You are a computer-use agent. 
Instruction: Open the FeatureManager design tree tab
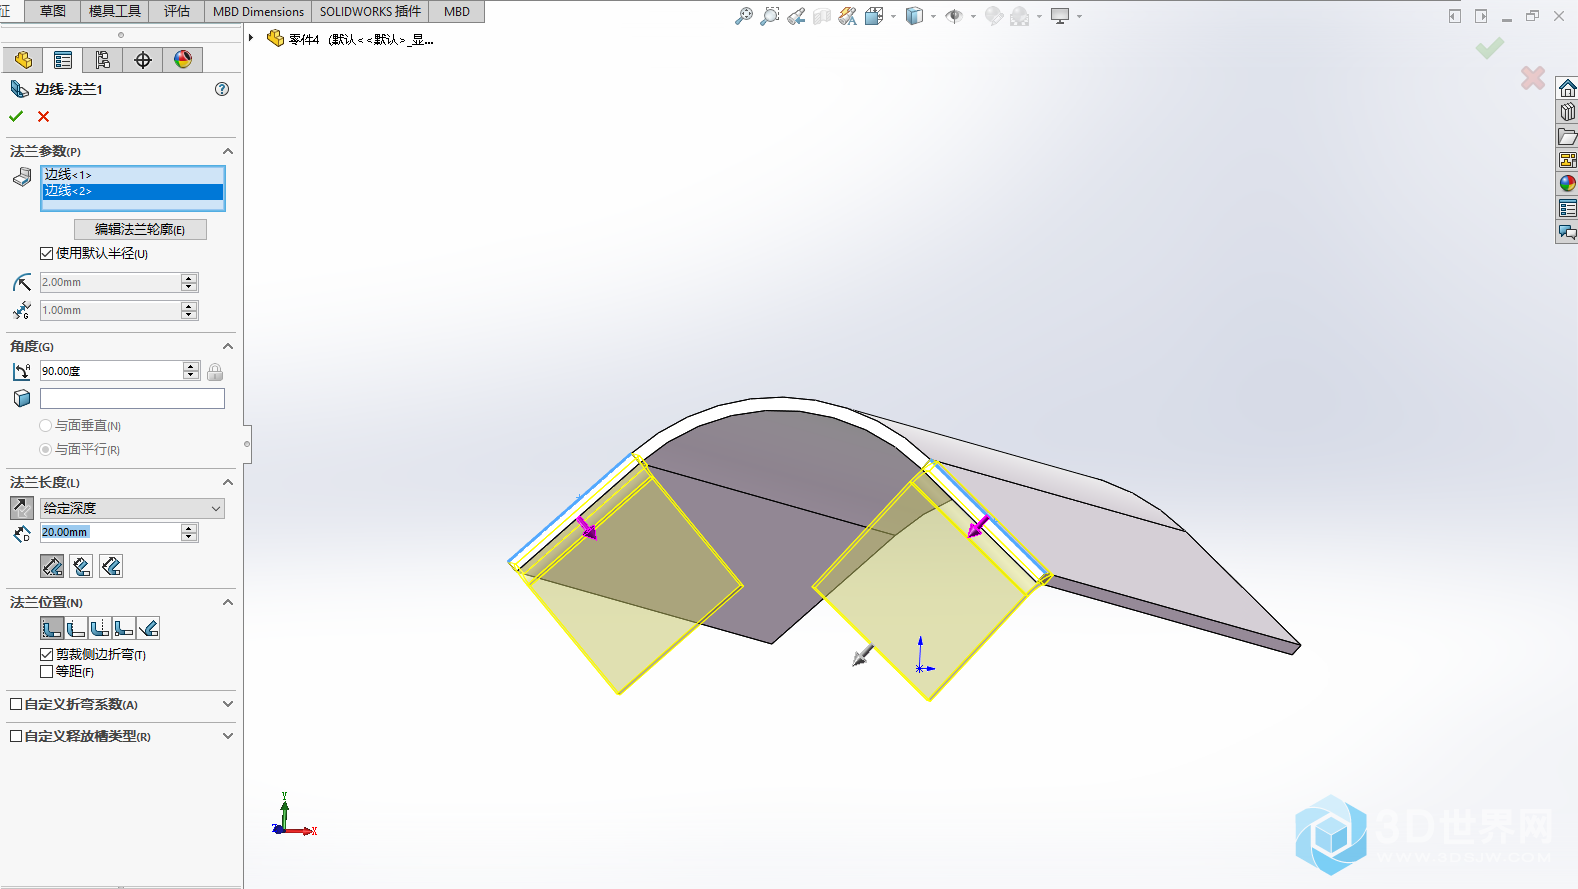pyautogui.click(x=23, y=60)
